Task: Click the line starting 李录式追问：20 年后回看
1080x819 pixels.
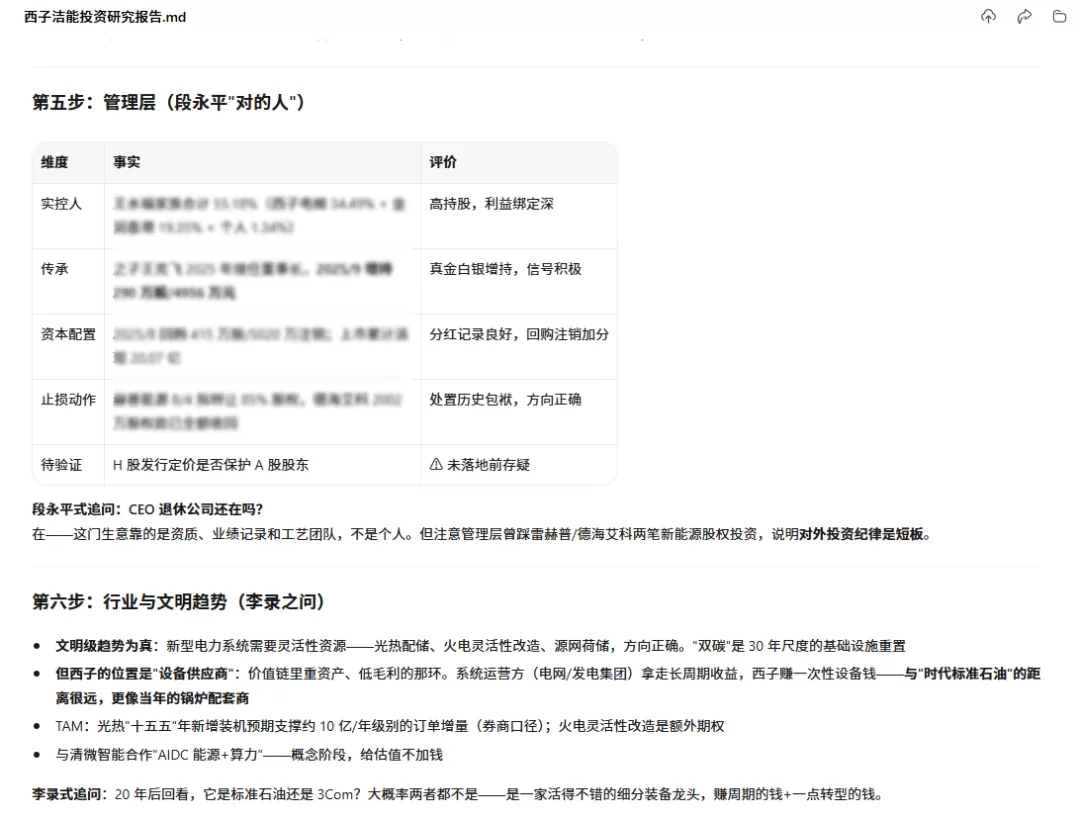Action: 457,795
